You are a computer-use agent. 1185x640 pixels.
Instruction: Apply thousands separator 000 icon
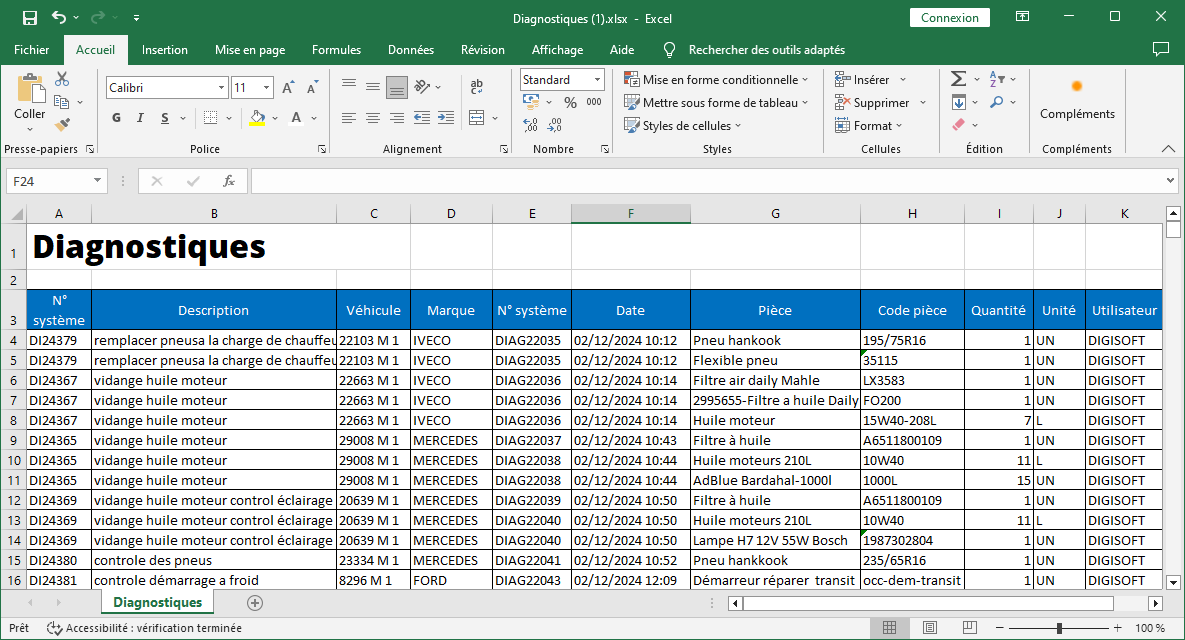(x=594, y=102)
